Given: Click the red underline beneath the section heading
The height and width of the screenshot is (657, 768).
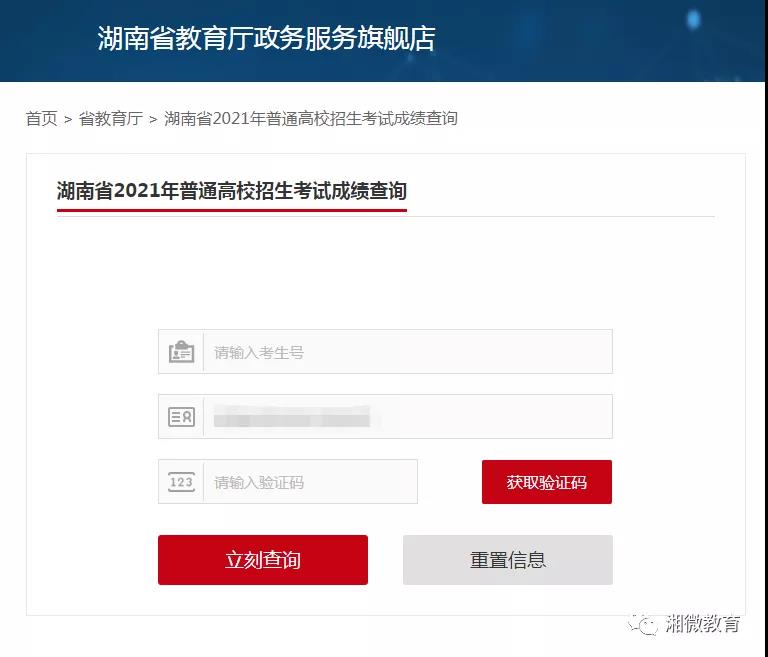Looking at the screenshot, I should (x=232, y=210).
